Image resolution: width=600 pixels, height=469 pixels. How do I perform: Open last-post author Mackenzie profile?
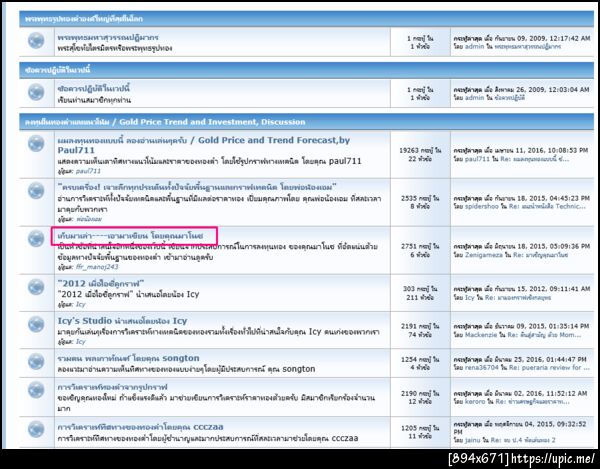tap(482, 335)
